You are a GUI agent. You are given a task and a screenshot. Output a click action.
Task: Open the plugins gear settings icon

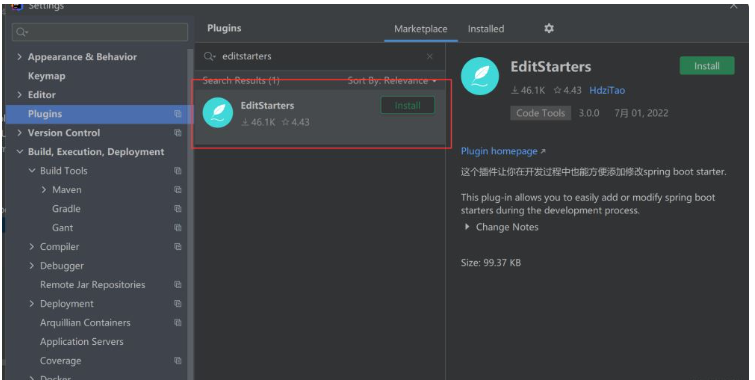[x=548, y=28]
